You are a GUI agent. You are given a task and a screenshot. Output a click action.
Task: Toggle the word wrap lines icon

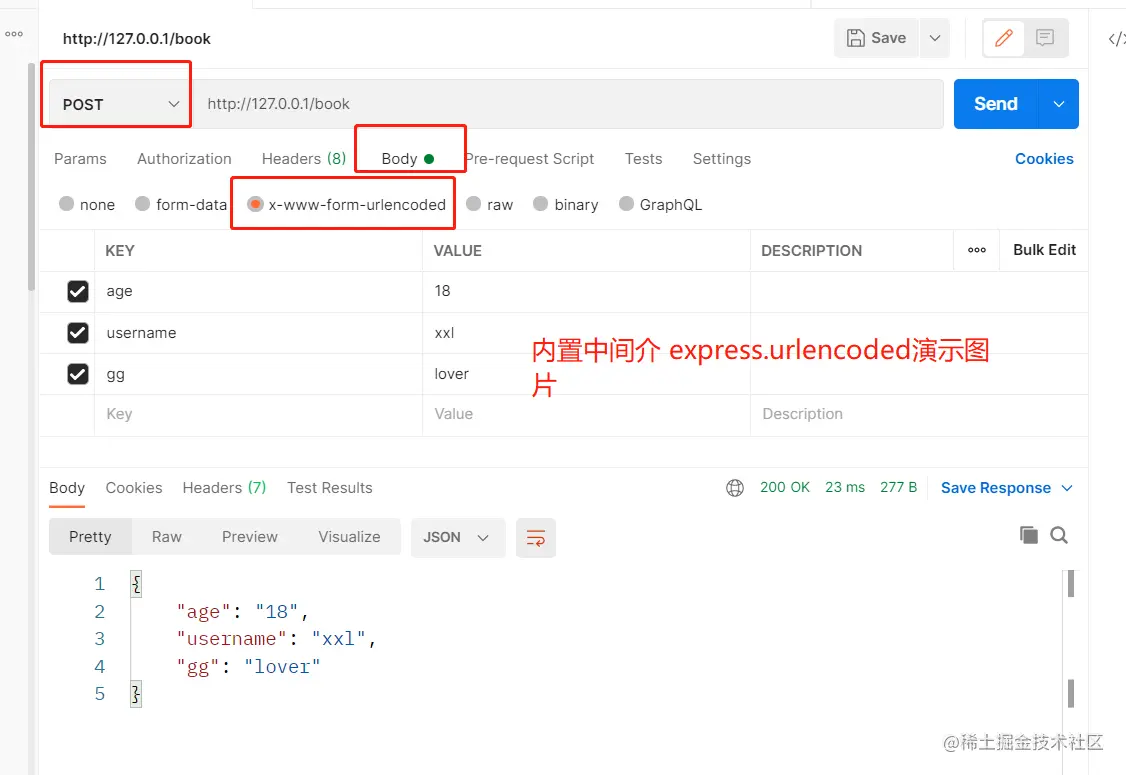(x=536, y=537)
